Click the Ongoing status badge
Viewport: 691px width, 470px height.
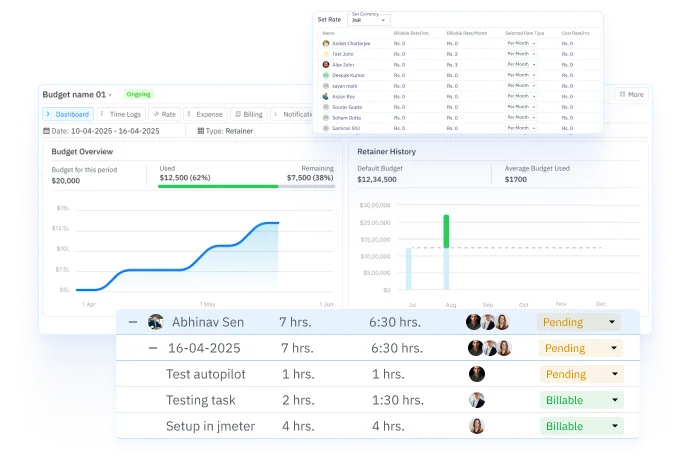pos(138,94)
